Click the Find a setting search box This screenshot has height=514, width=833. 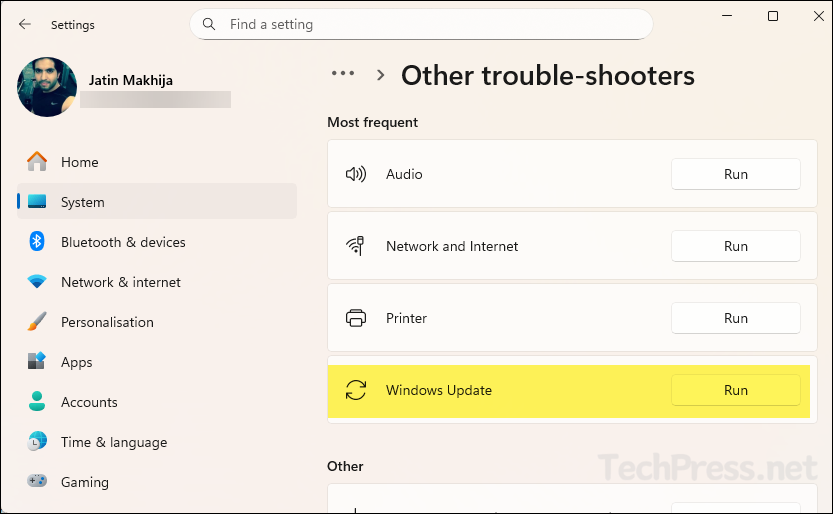click(x=430, y=24)
